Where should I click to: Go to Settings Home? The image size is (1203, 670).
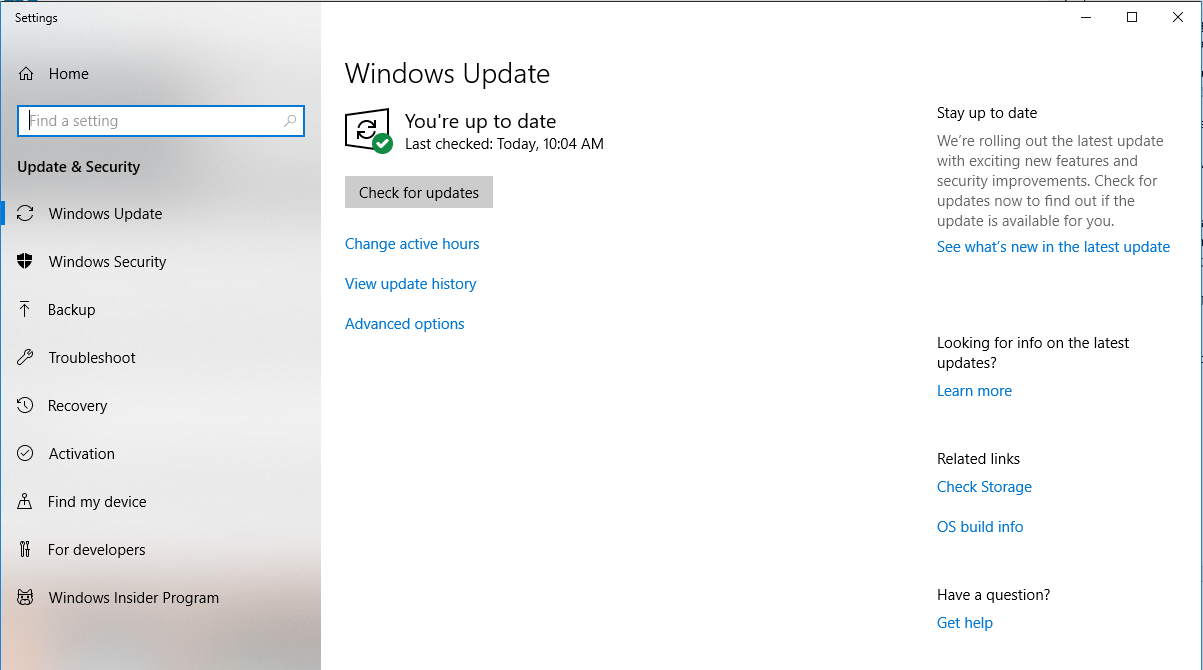click(160, 74)
